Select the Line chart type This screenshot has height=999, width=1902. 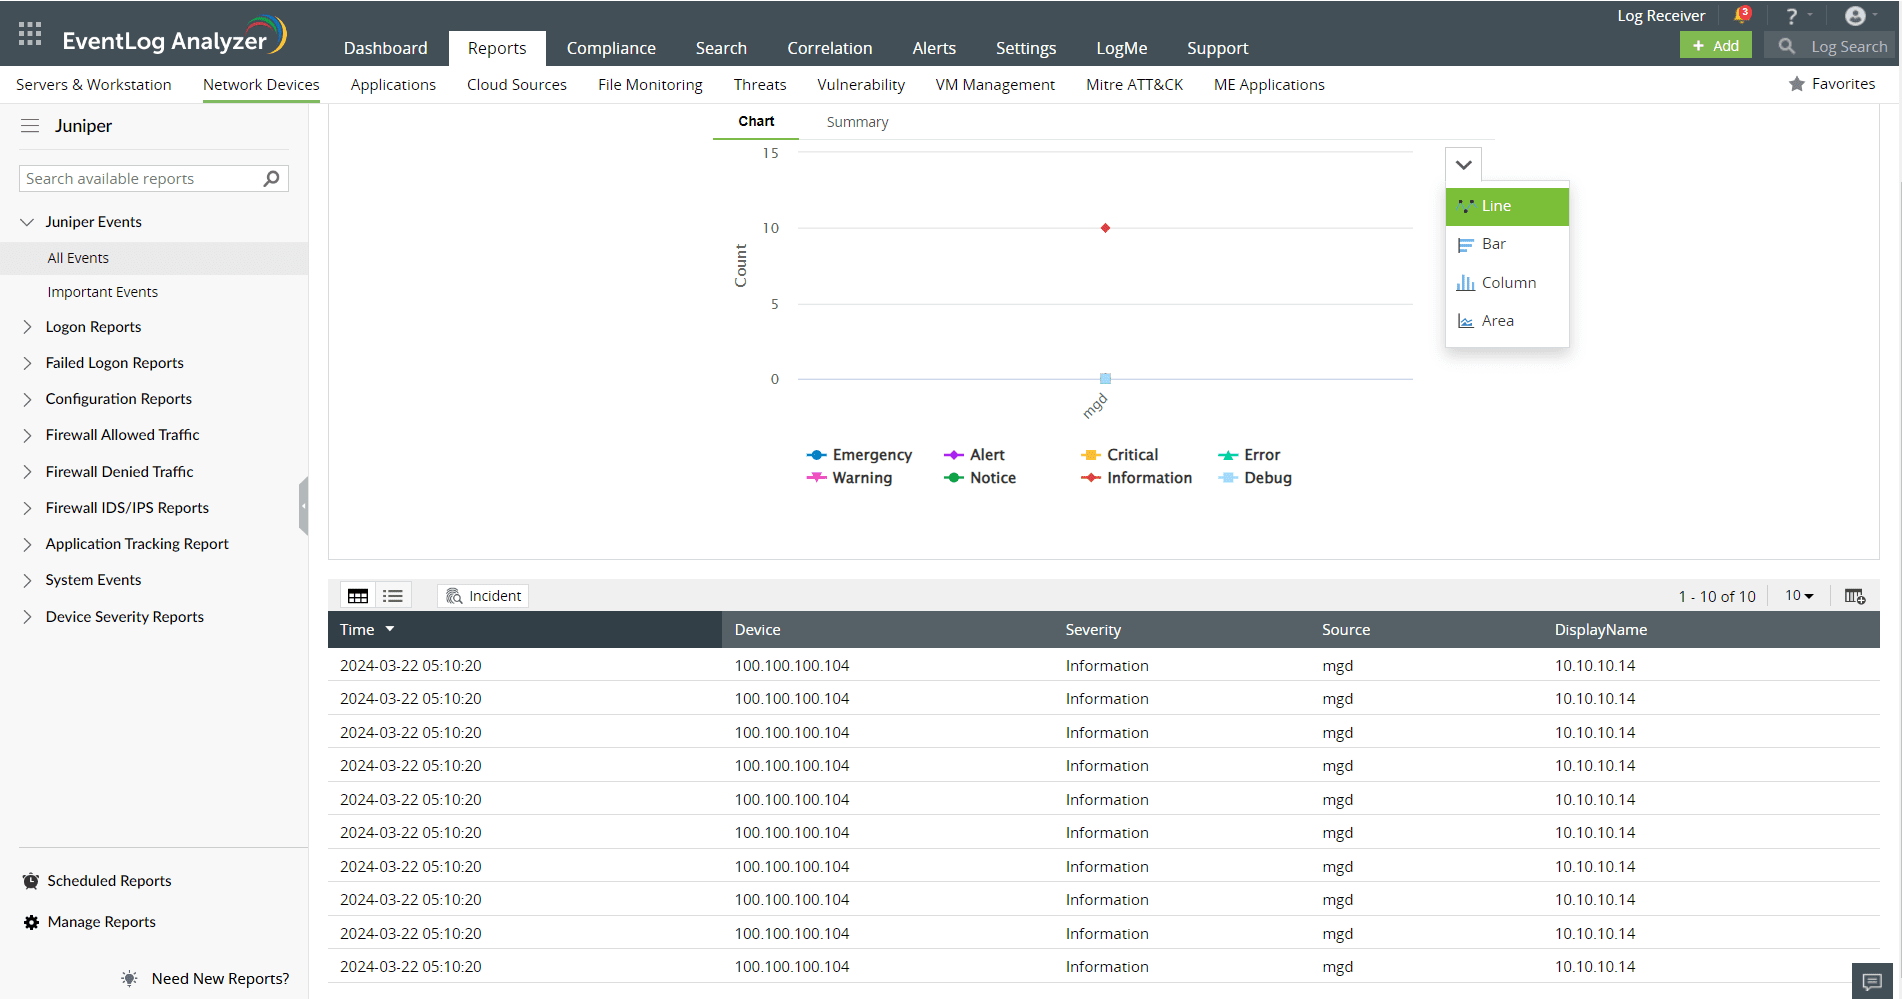tap(1507, 206)
